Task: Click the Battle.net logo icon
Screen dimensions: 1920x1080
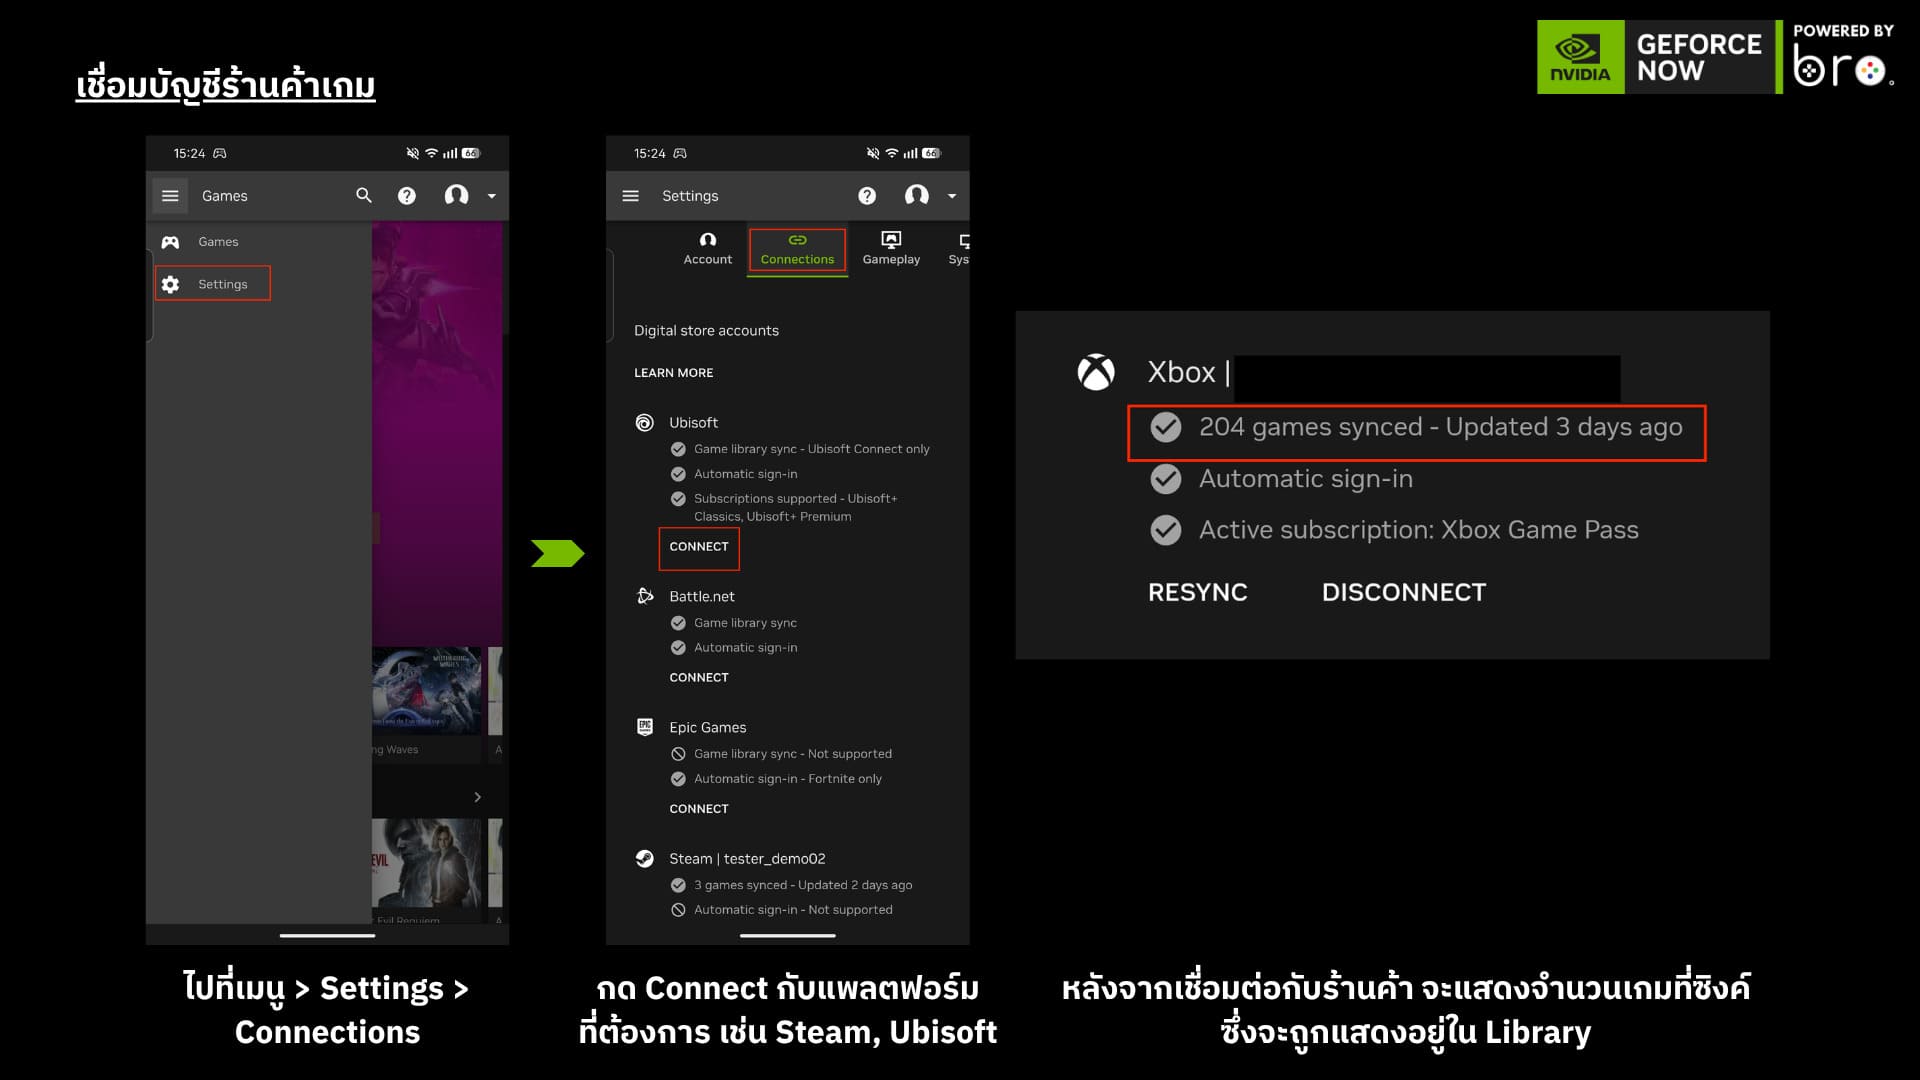Action: (x=645, y=596)
